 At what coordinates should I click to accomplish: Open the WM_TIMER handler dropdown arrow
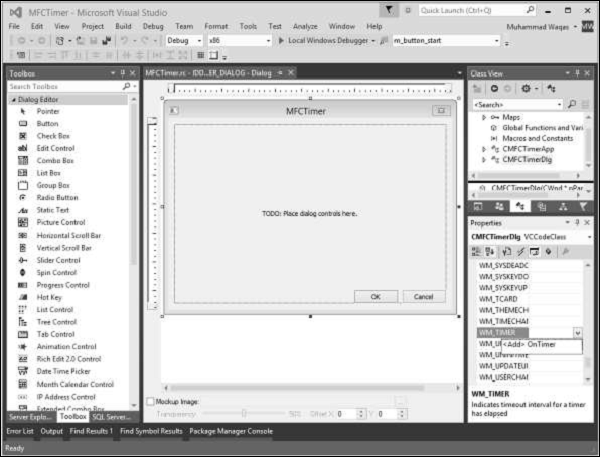tap(577, 332)
